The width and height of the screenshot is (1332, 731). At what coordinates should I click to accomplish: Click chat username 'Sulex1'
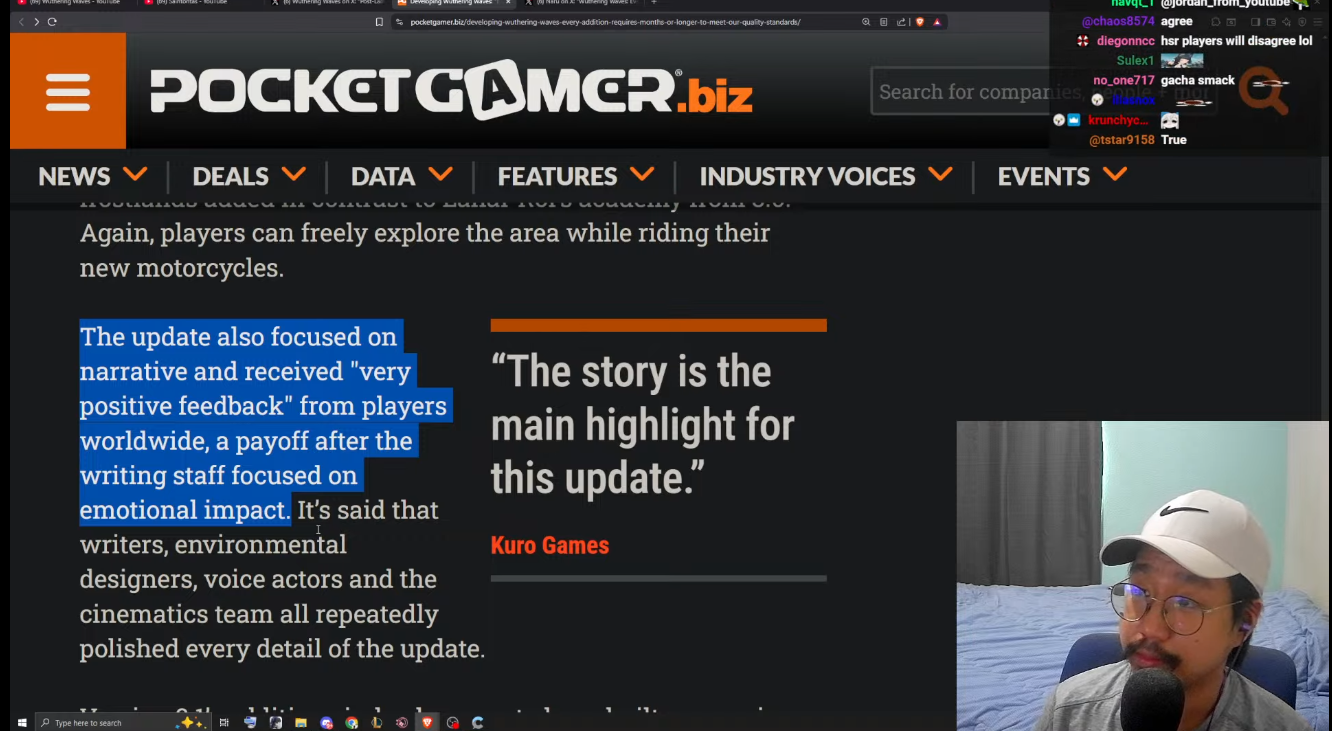(x=1135, y=61)
